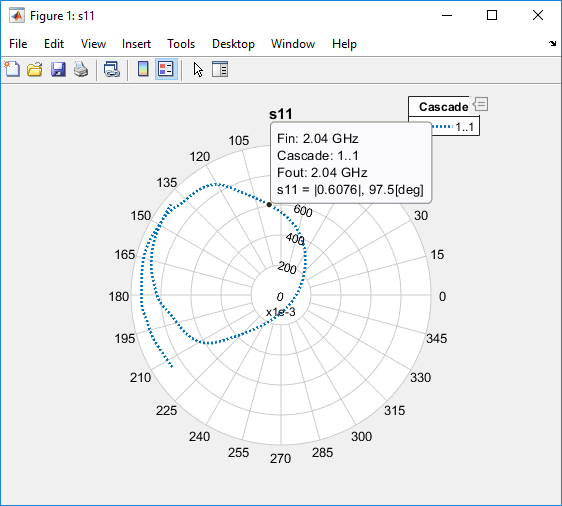Expand the toolbar dock arrow at the menu bar's right end

point(552,44)
